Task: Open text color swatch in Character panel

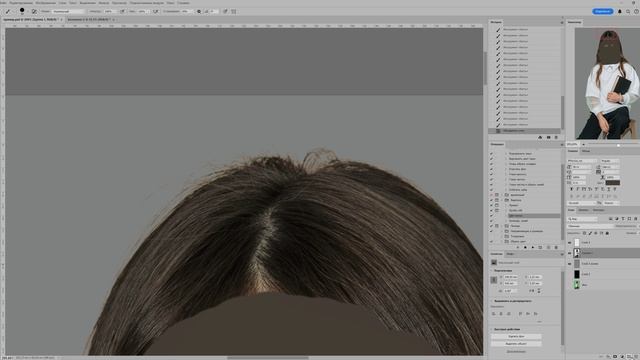Action: pyautogui.click(x=613, y=182)
